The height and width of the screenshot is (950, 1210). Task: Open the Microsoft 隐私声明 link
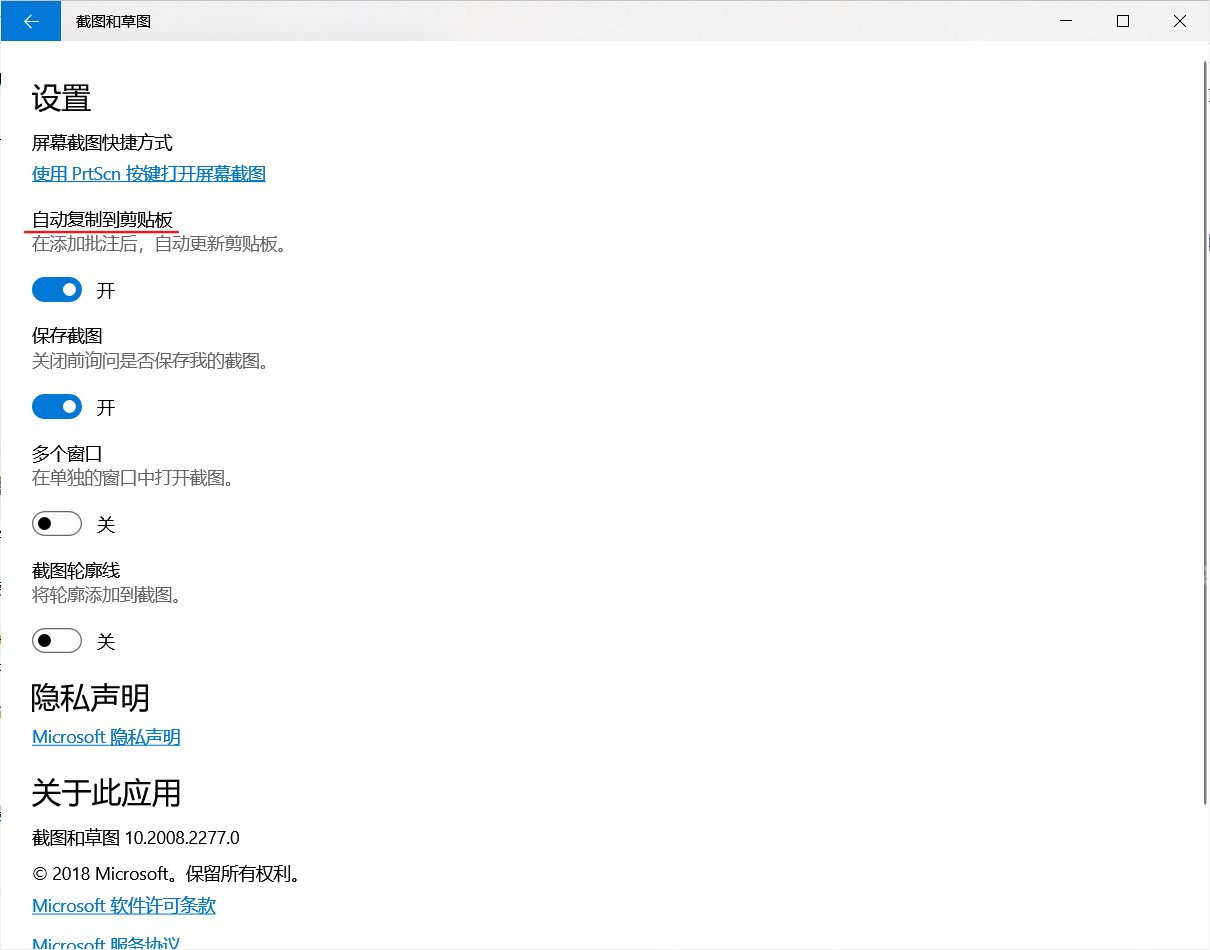click(106, 737)
